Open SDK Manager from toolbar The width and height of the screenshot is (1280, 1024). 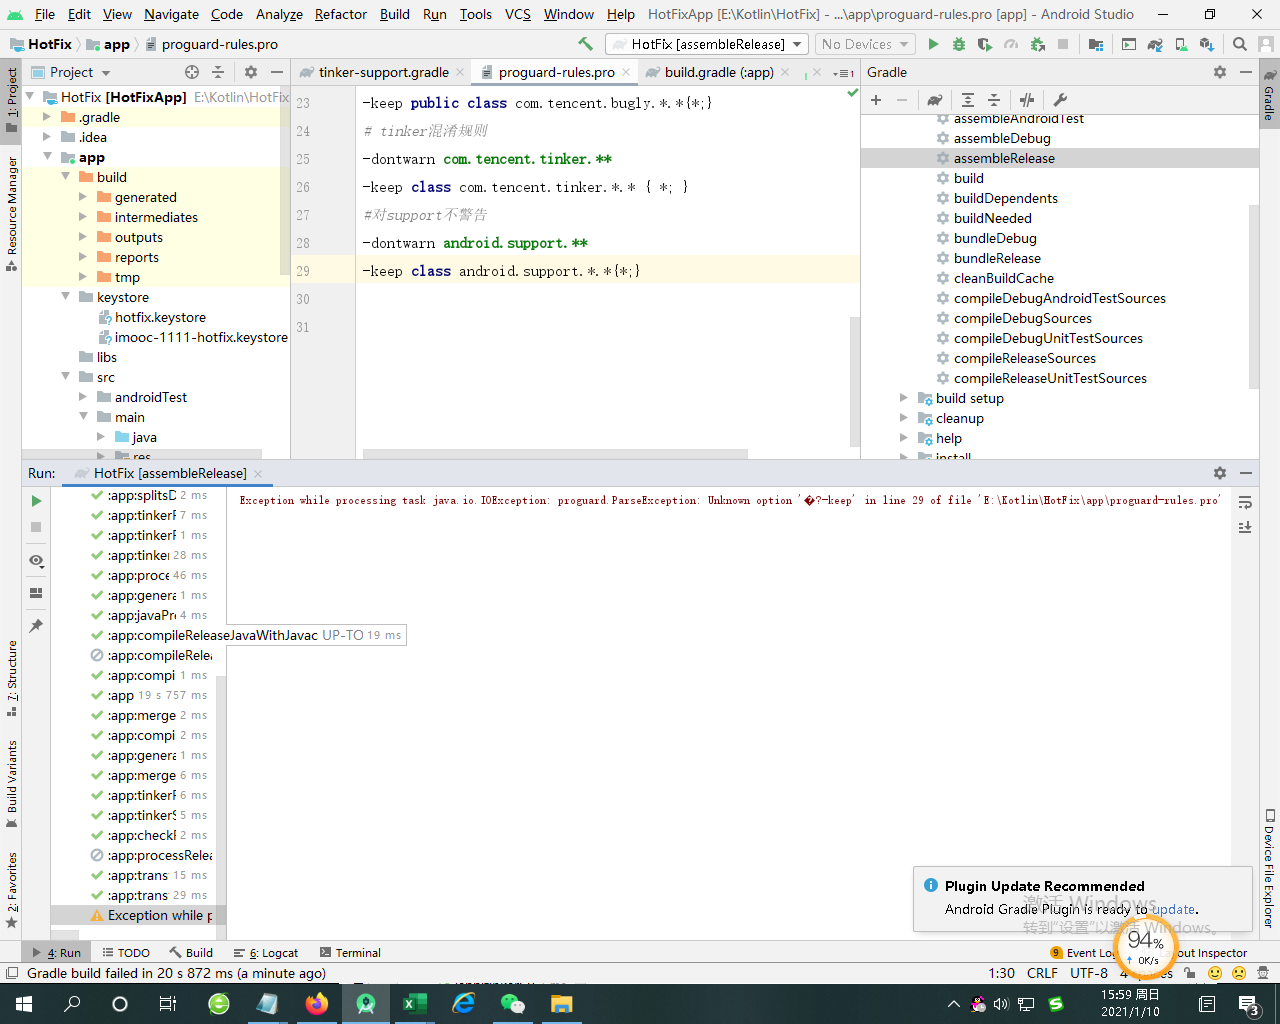coord(1207,44)
